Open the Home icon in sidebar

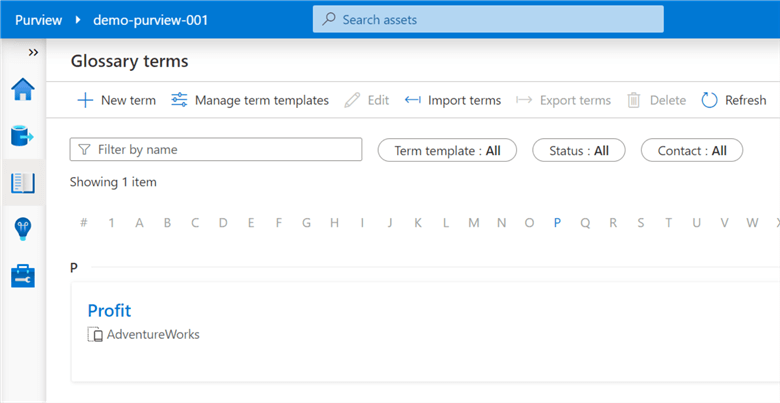(22, 90)
